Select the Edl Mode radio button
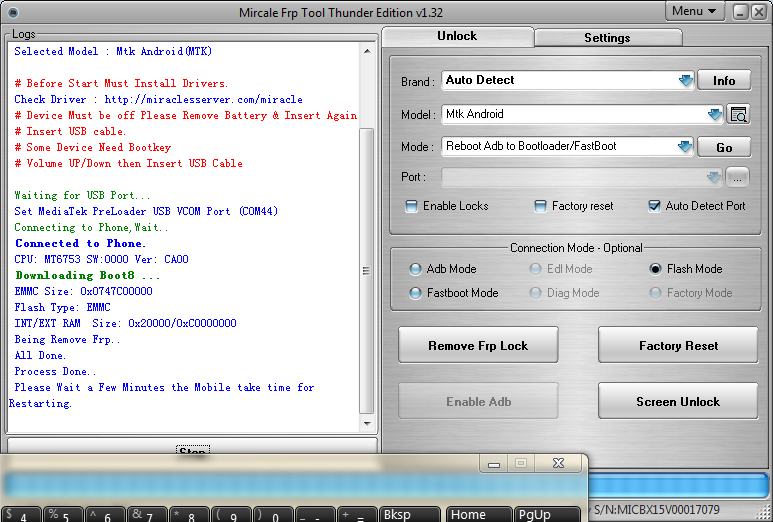The height and width of the screenshot is (522, 773). [535, 269]
